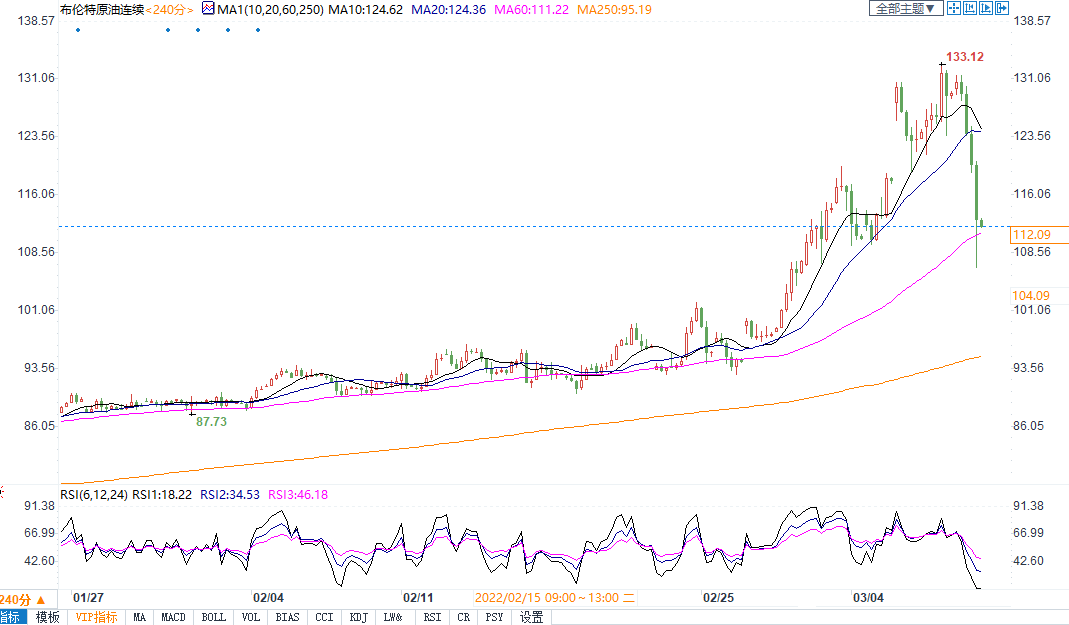Click the first blue event dot marker
The width and height of the screenshot is (1069, 625).
click(78, 29)
